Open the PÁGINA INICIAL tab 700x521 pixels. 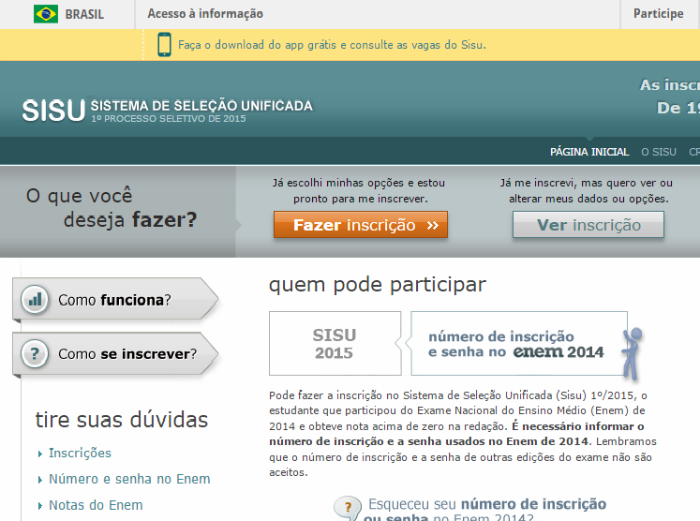coord(589,152)
